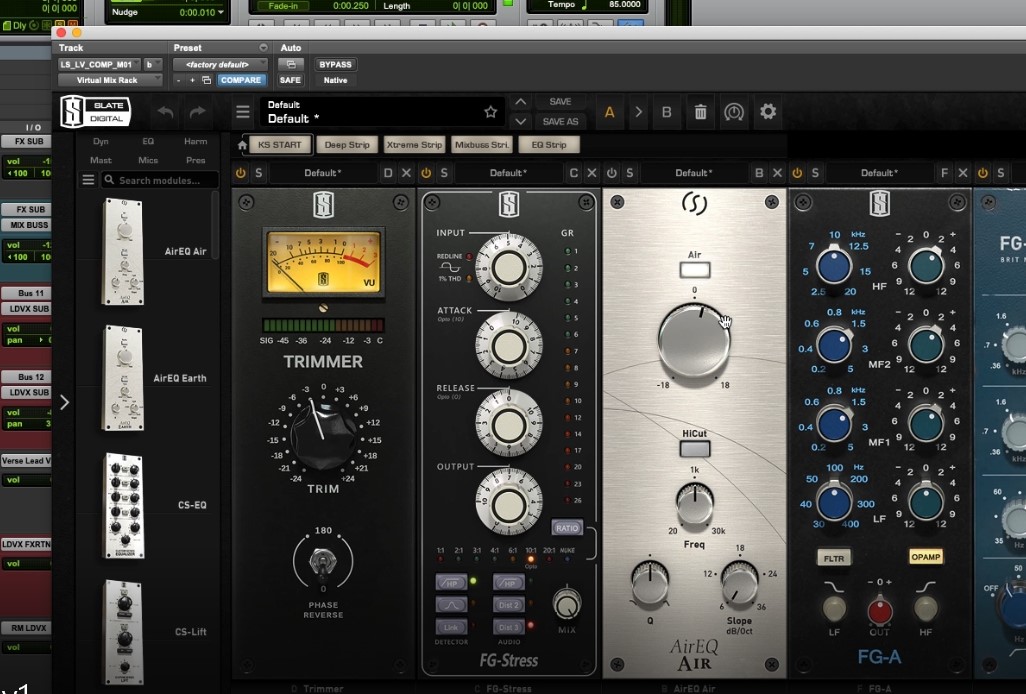Remove the AirEQ Air module with its X
This screenshot has width=1026, height=694.
click(x=777, y=173)
